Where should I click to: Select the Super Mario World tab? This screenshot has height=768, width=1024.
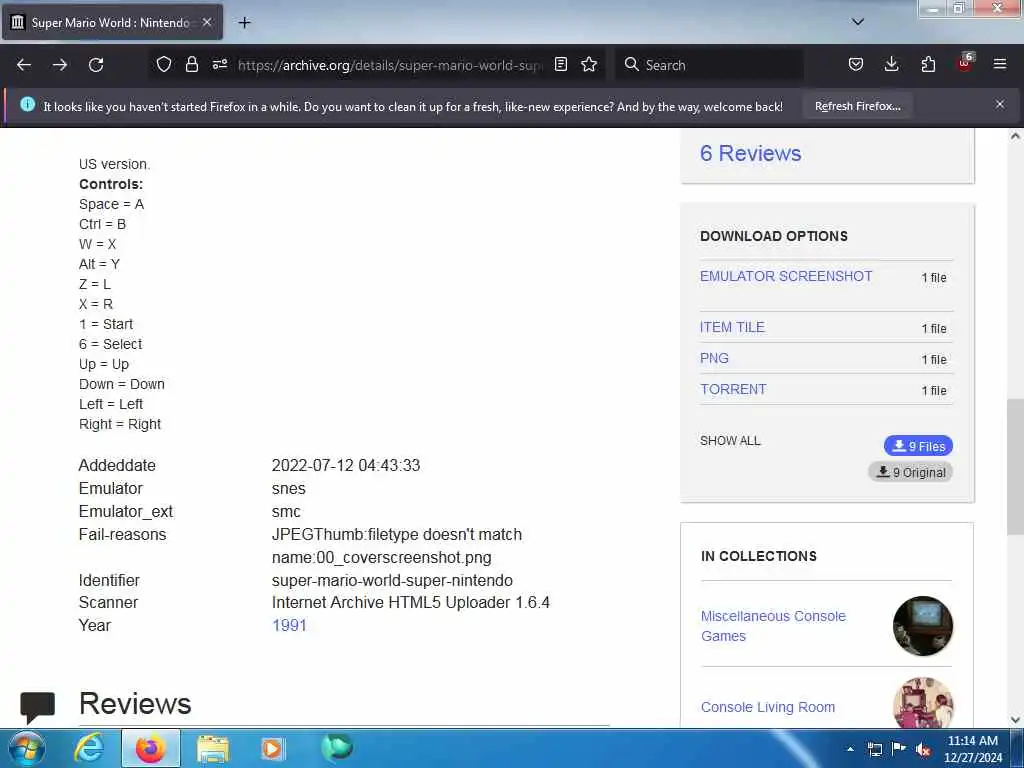point(112,22)
